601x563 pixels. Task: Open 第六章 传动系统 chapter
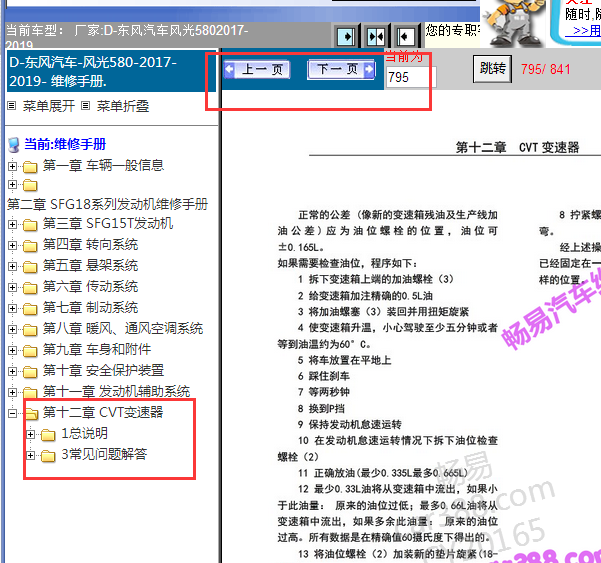[90, 287]
